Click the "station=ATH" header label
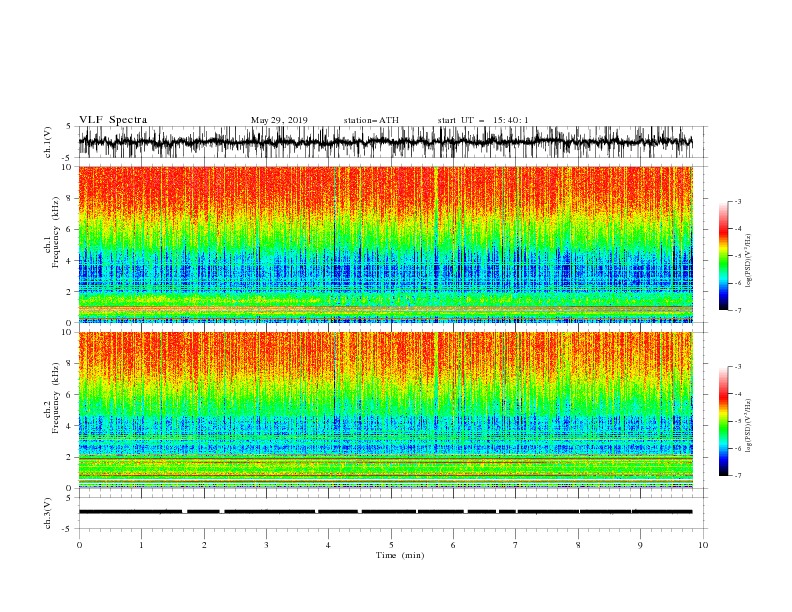 [371, 120]
